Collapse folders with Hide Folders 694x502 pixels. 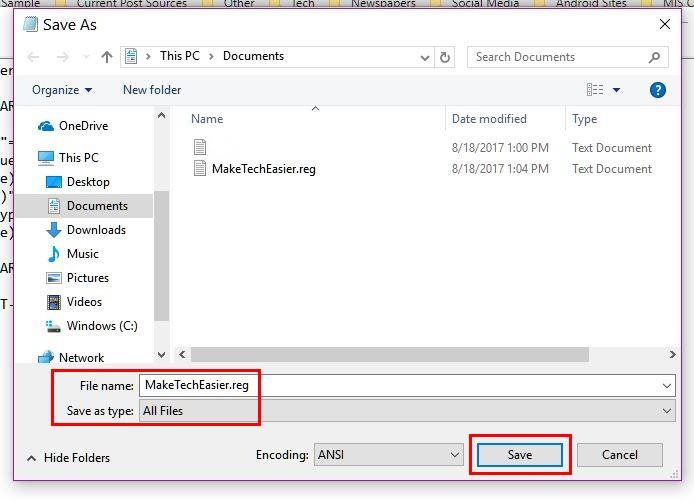[69, 458]
